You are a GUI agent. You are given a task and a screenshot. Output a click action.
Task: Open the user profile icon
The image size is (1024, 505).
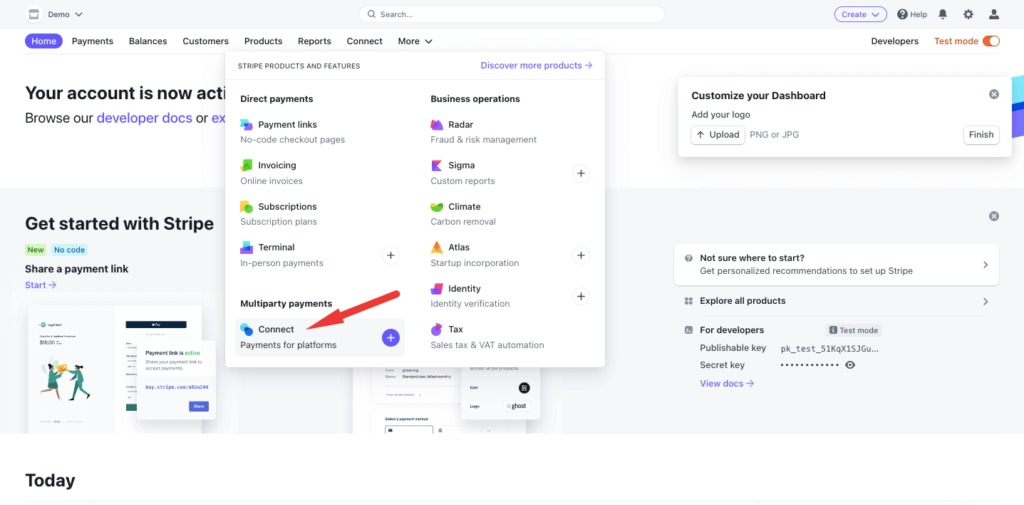994,14
